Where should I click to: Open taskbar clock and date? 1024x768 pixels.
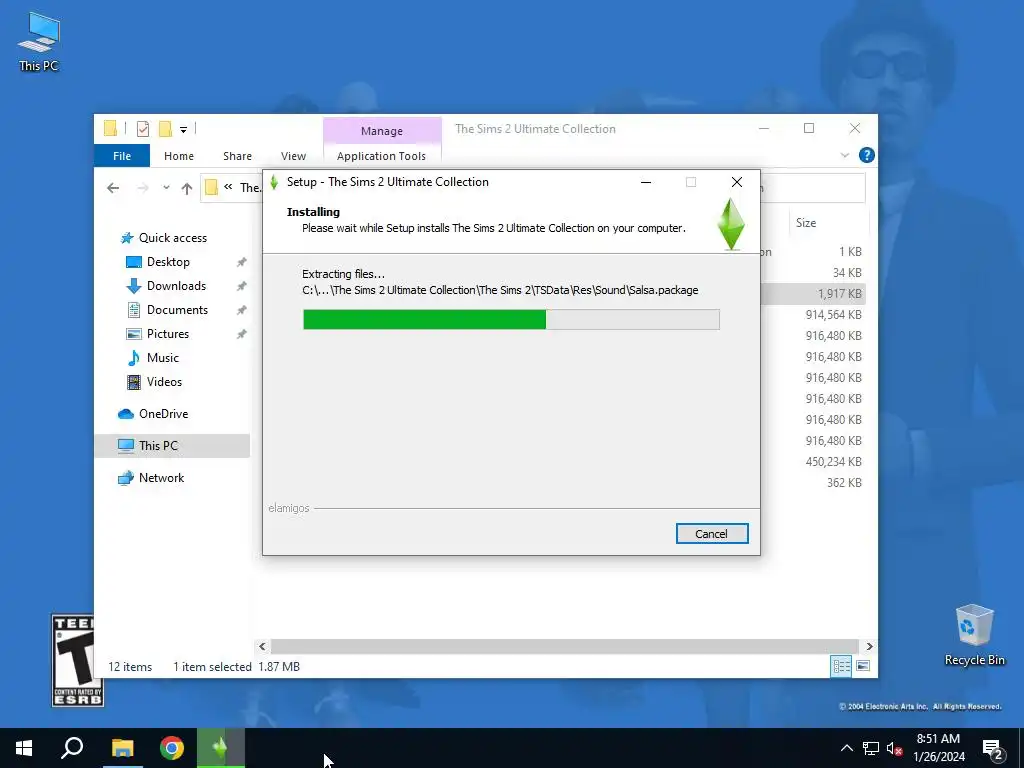(938, 748)
